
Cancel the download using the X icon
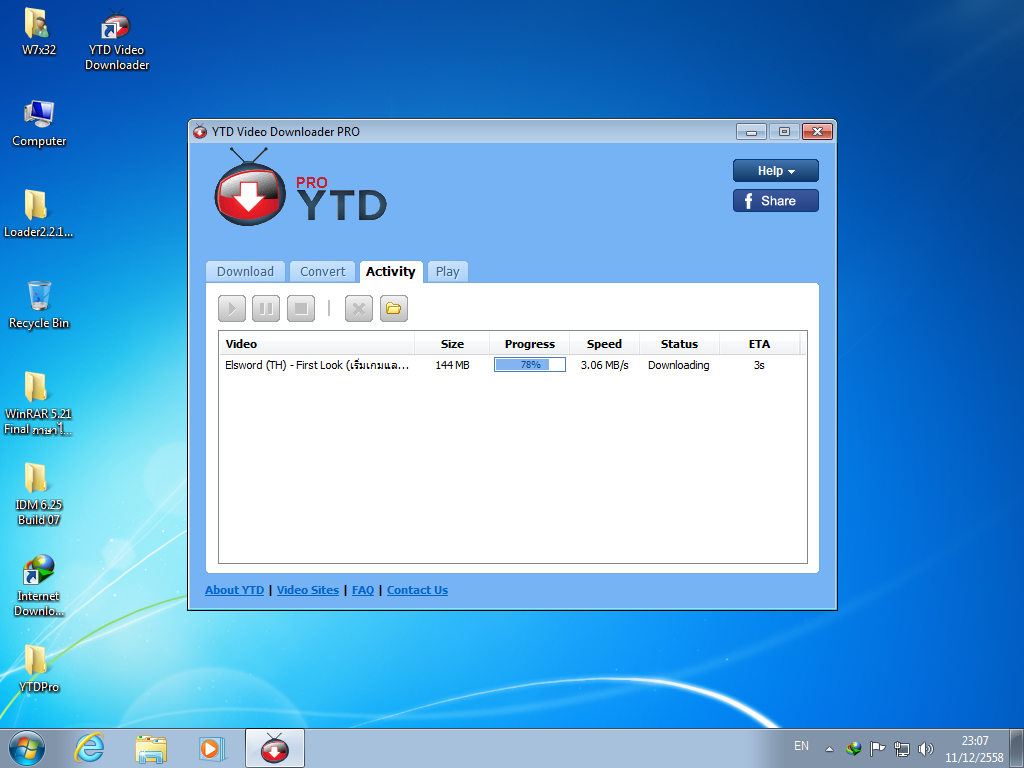coord(358,308)
